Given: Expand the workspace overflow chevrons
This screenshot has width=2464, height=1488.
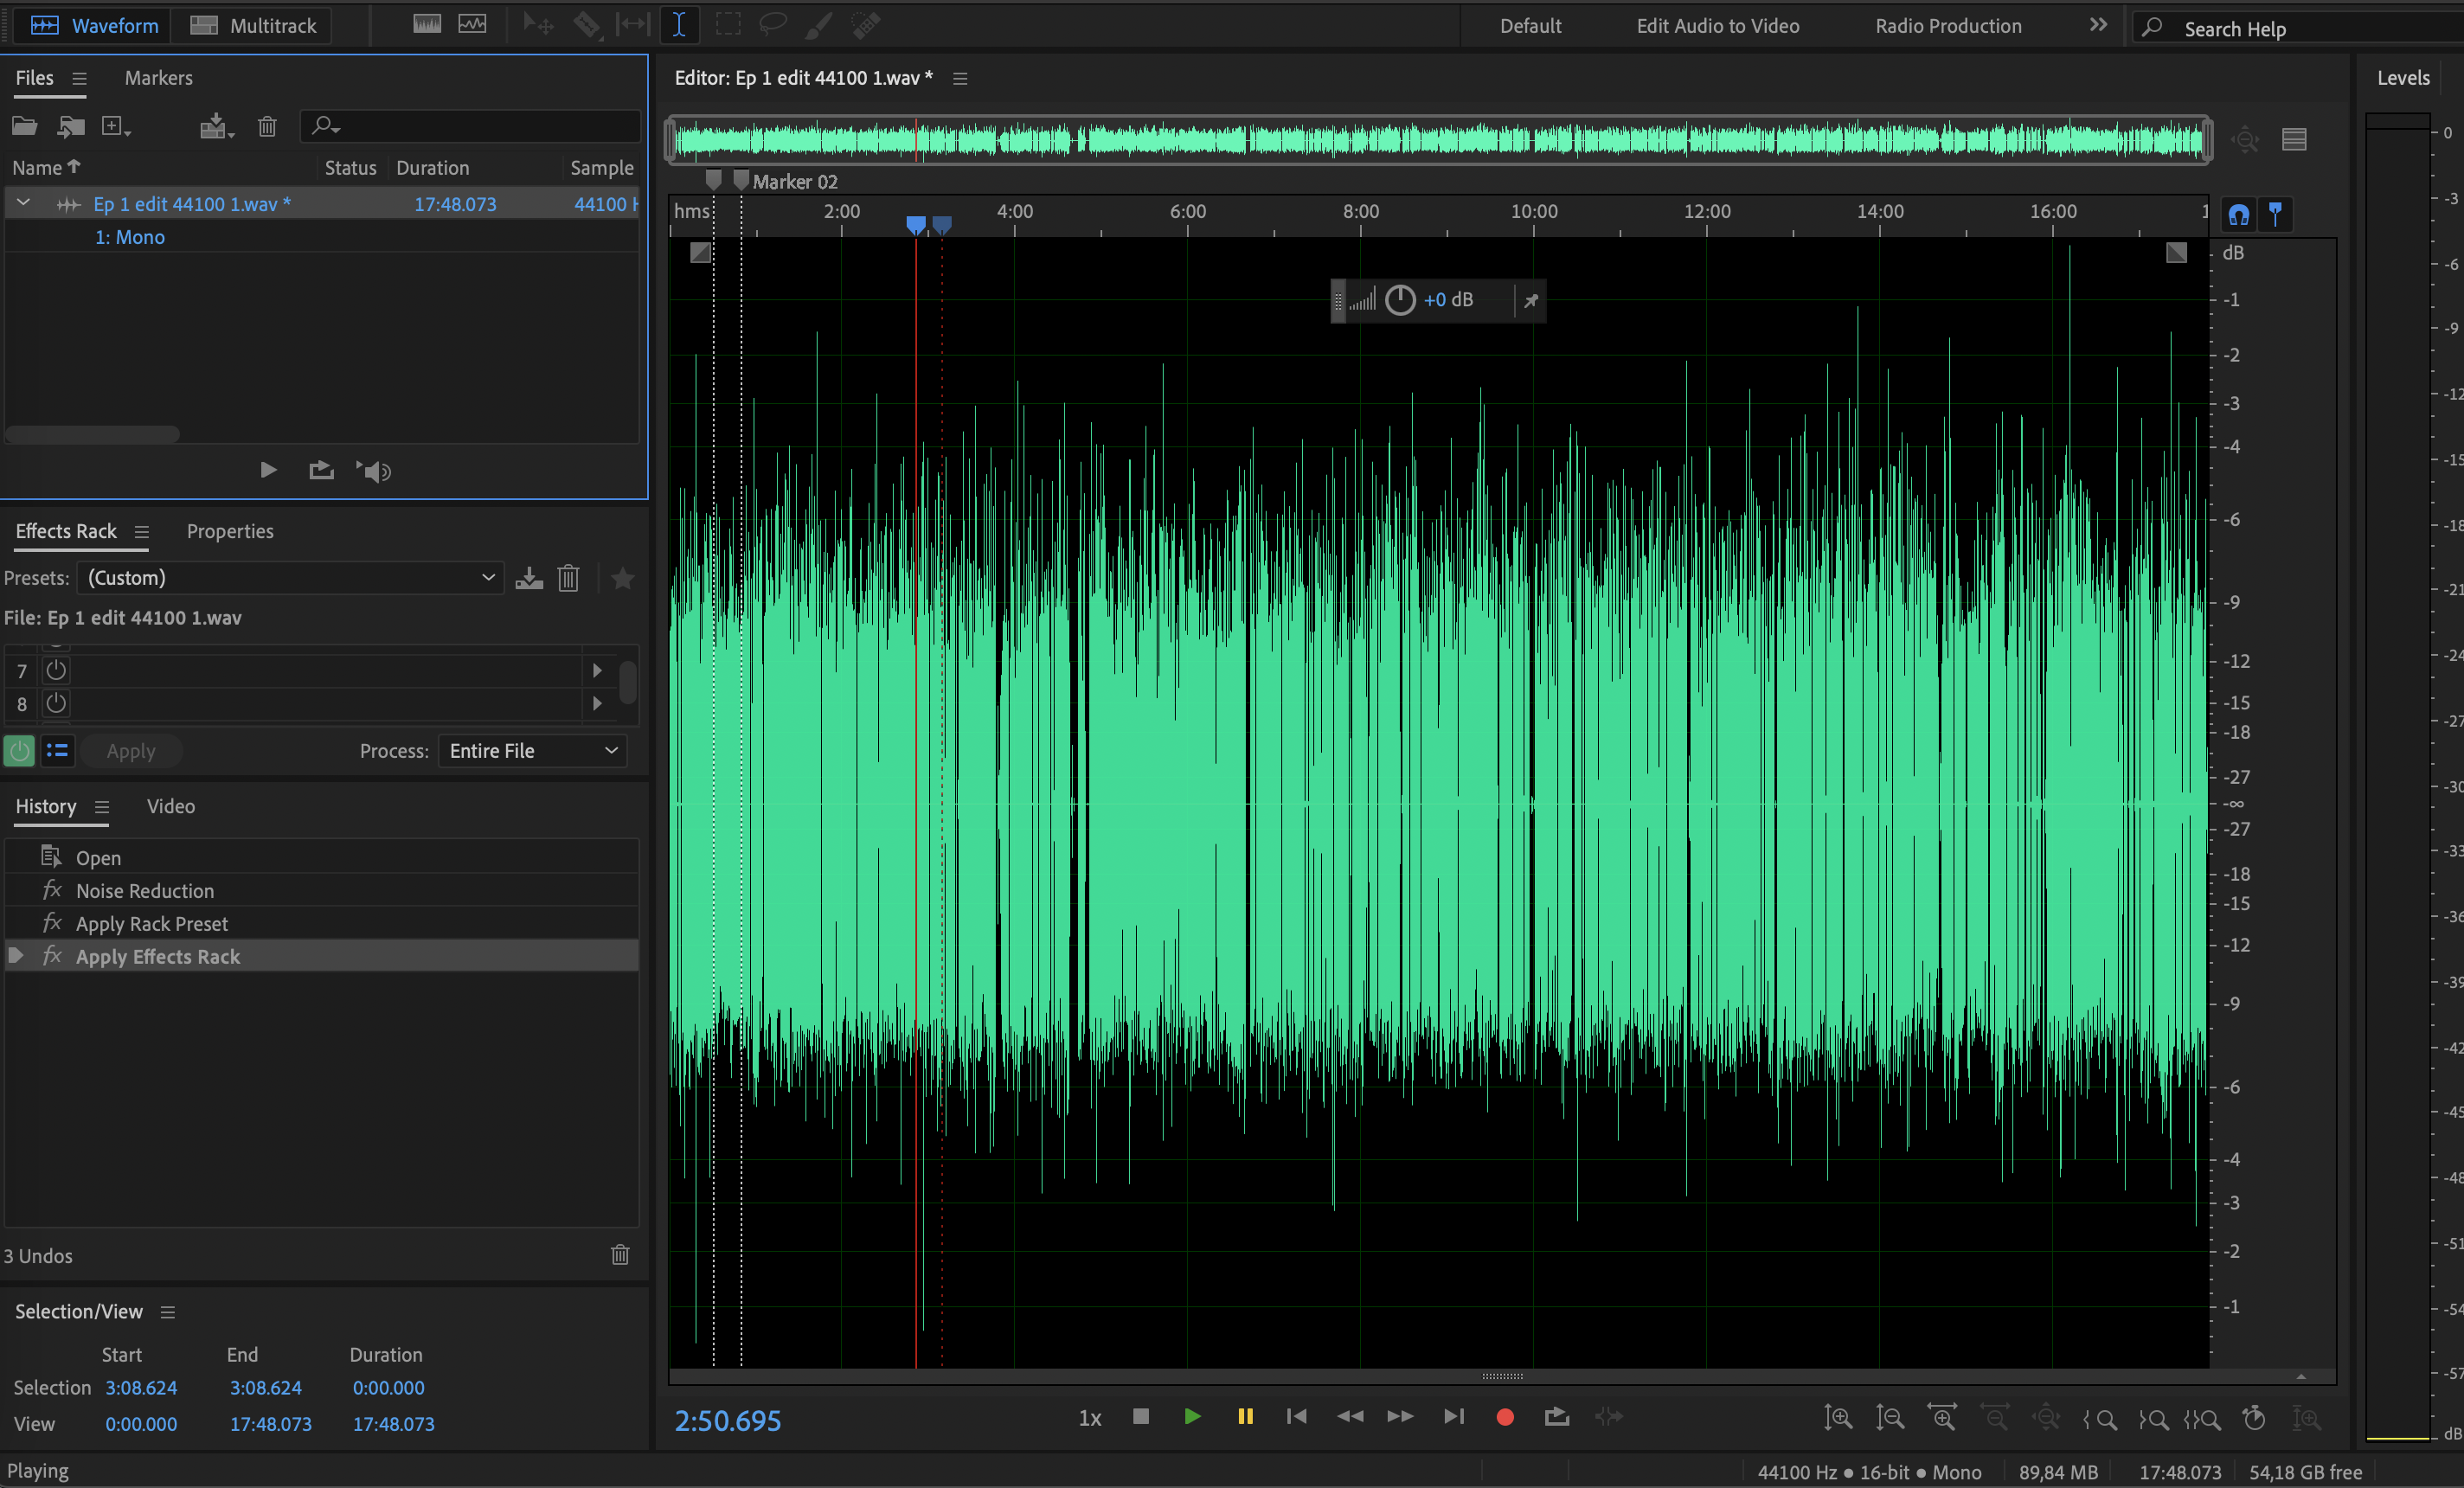Looking at the screenshot, I should pos(2098,25).
